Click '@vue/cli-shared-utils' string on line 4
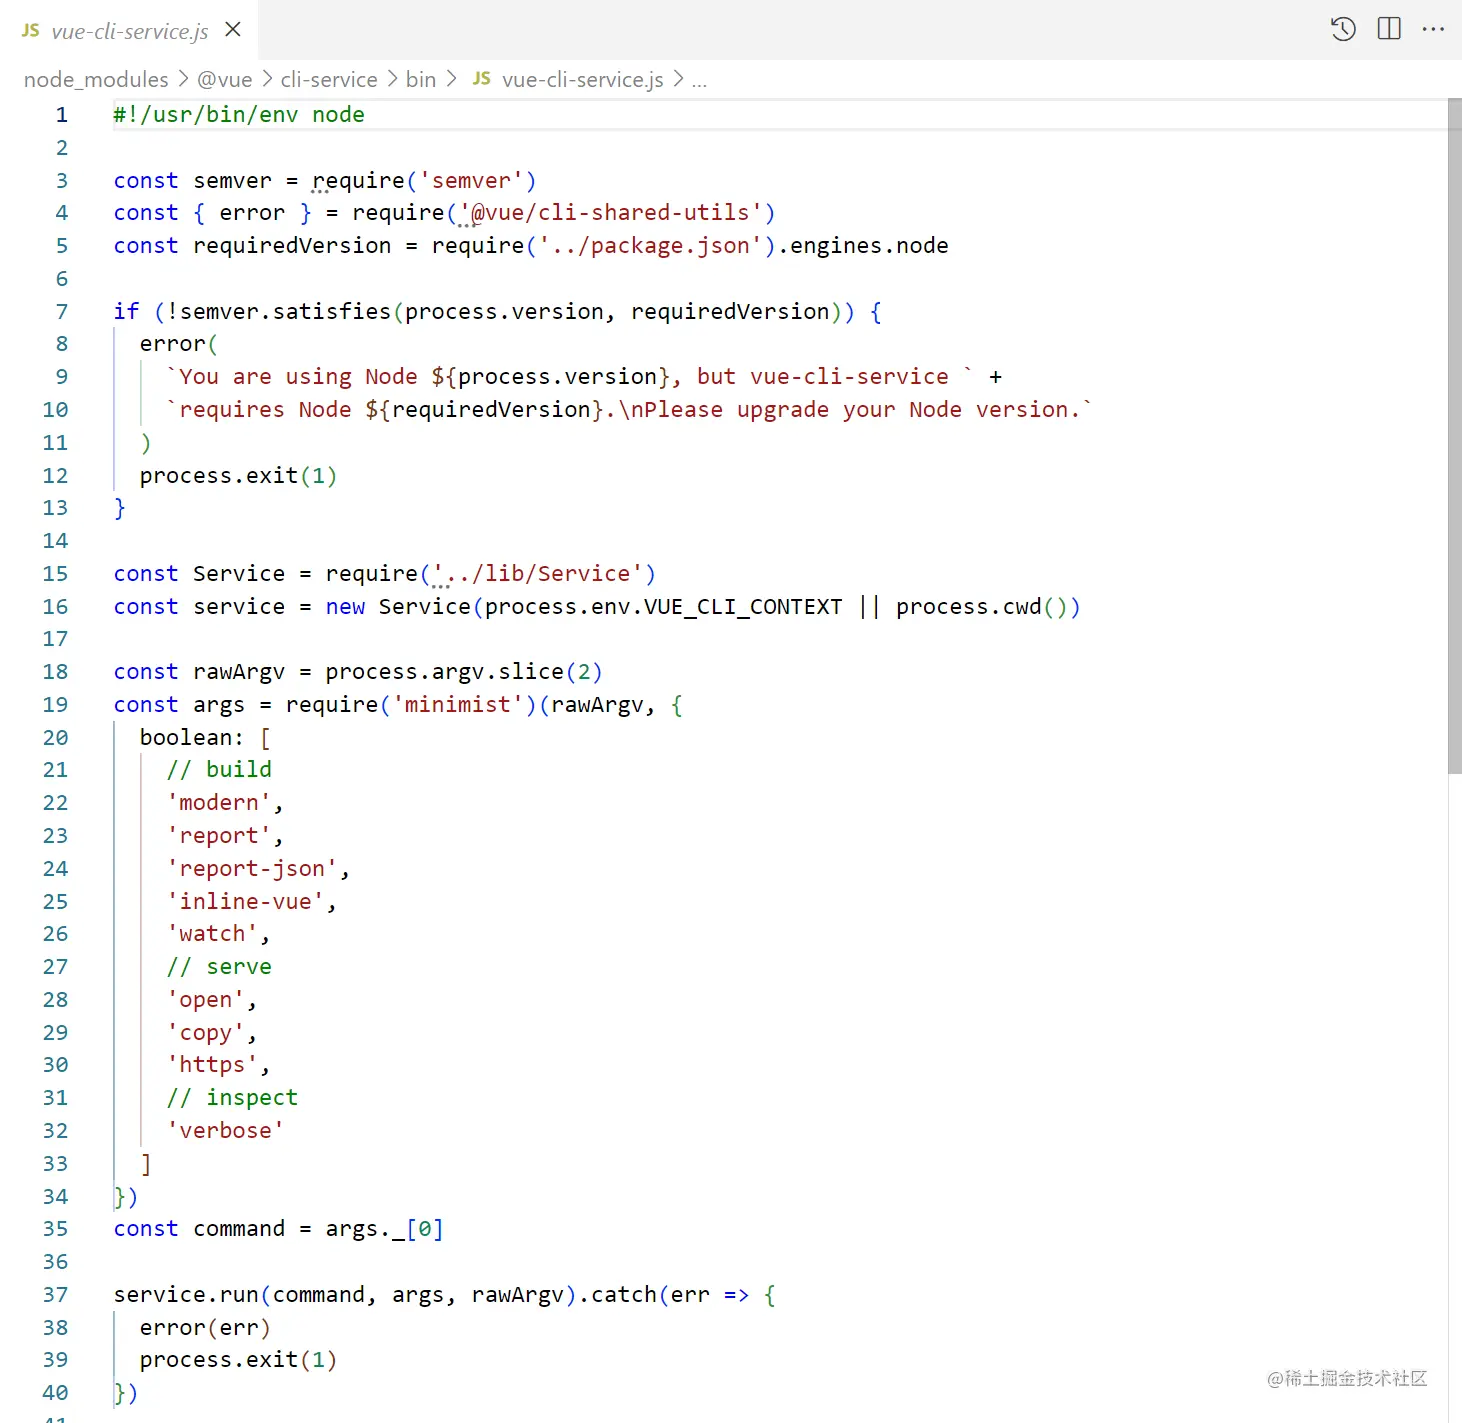Image resolution: width=1462 pixels, height=1423 pixels. (x=610, y=213)
